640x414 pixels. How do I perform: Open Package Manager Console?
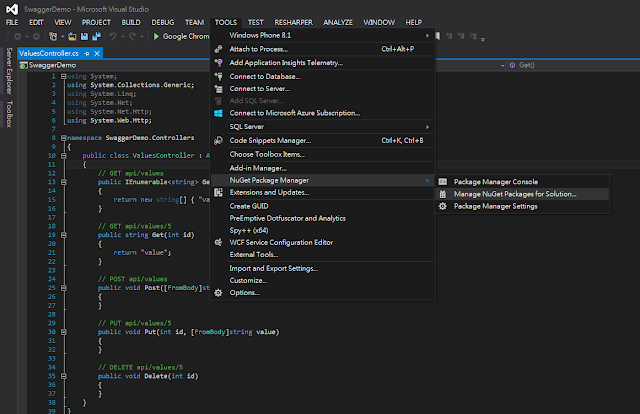(x=495, y=181)
